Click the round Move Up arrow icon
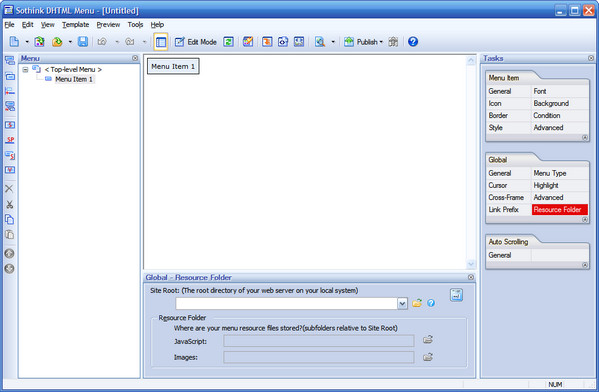599x392 pixels. click(9, 253)
